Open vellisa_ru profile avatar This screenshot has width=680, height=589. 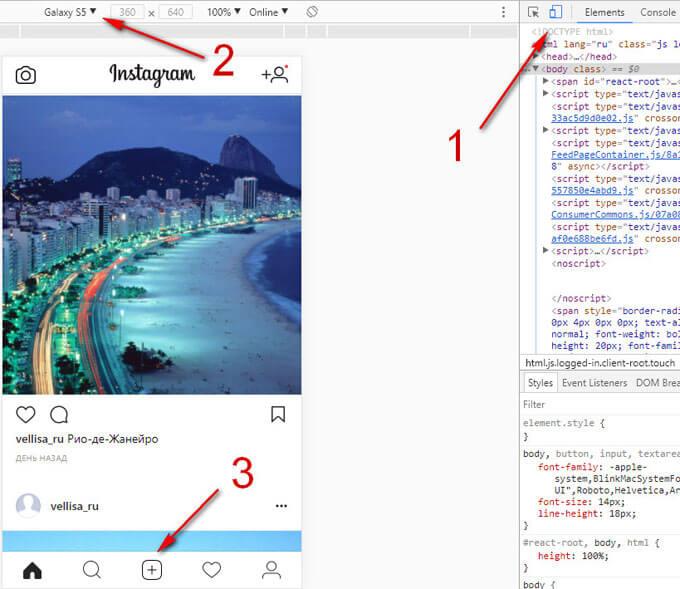point(28,505)
